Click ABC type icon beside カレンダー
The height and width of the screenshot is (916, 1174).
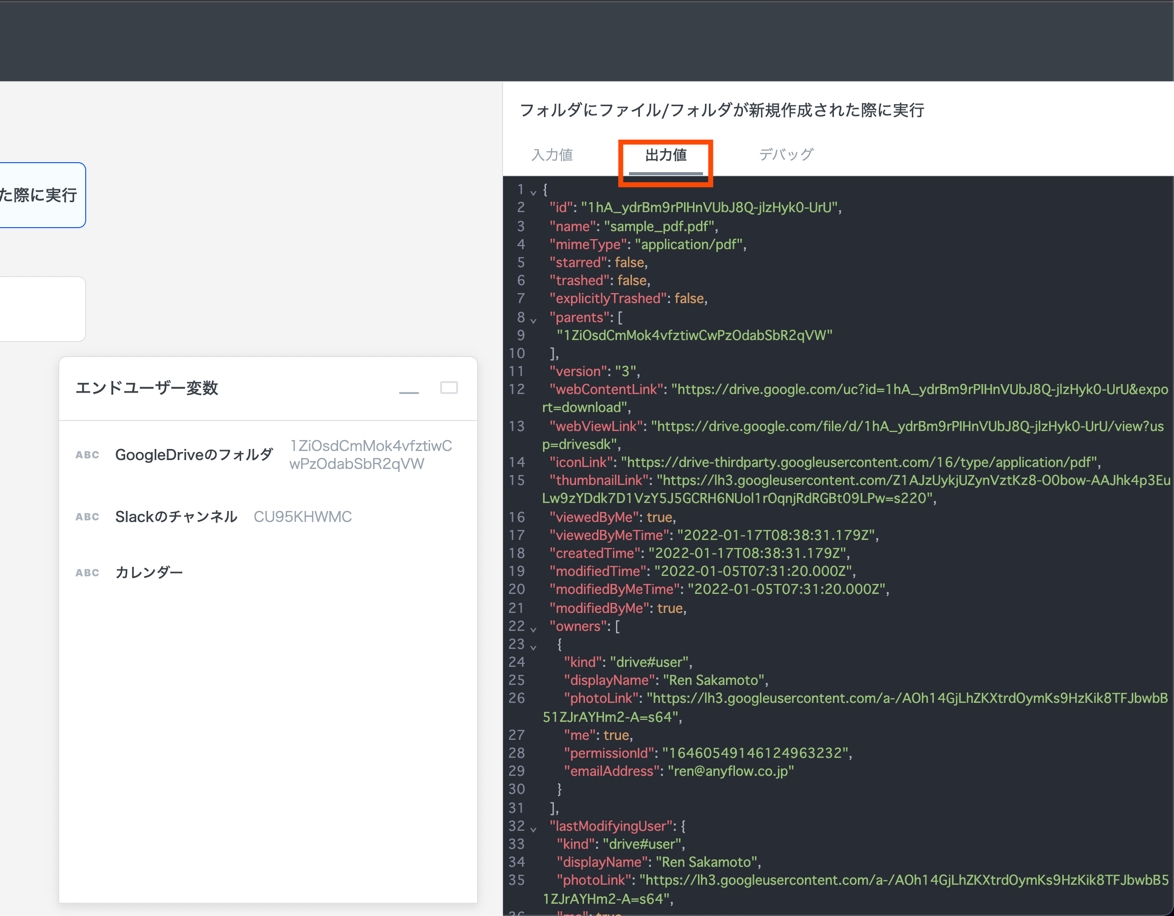pyautogui.click(x=87, y=573)
